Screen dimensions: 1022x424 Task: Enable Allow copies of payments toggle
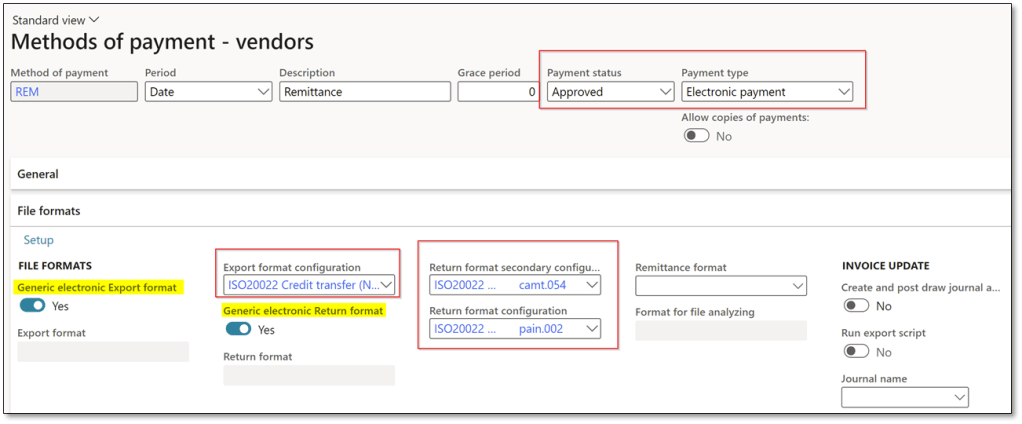[x=696, y=136]
